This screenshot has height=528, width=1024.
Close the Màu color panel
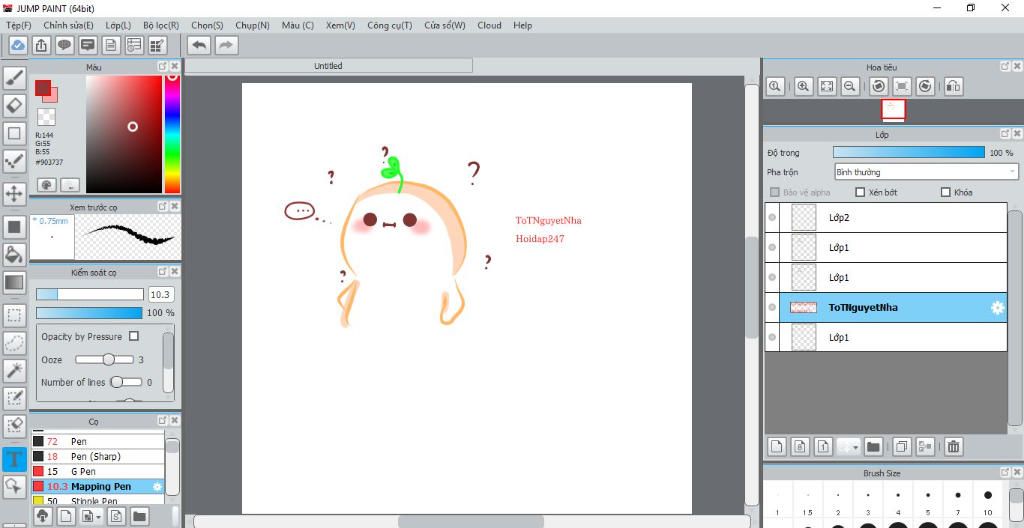pos(175,67)
